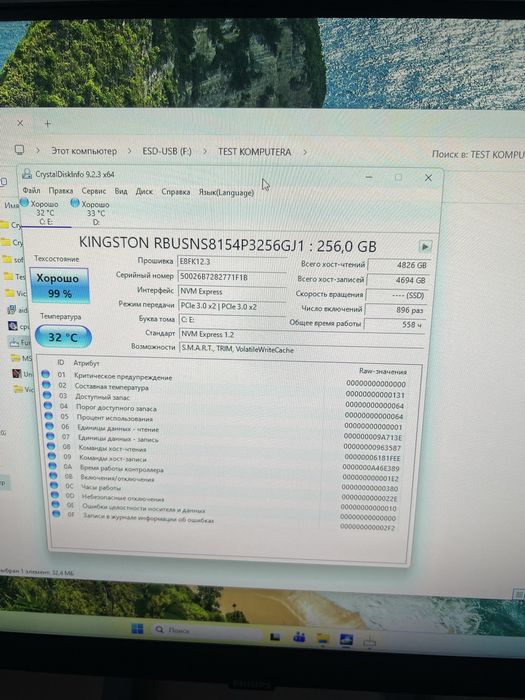Open the Справка menu

tap(175, 192)
